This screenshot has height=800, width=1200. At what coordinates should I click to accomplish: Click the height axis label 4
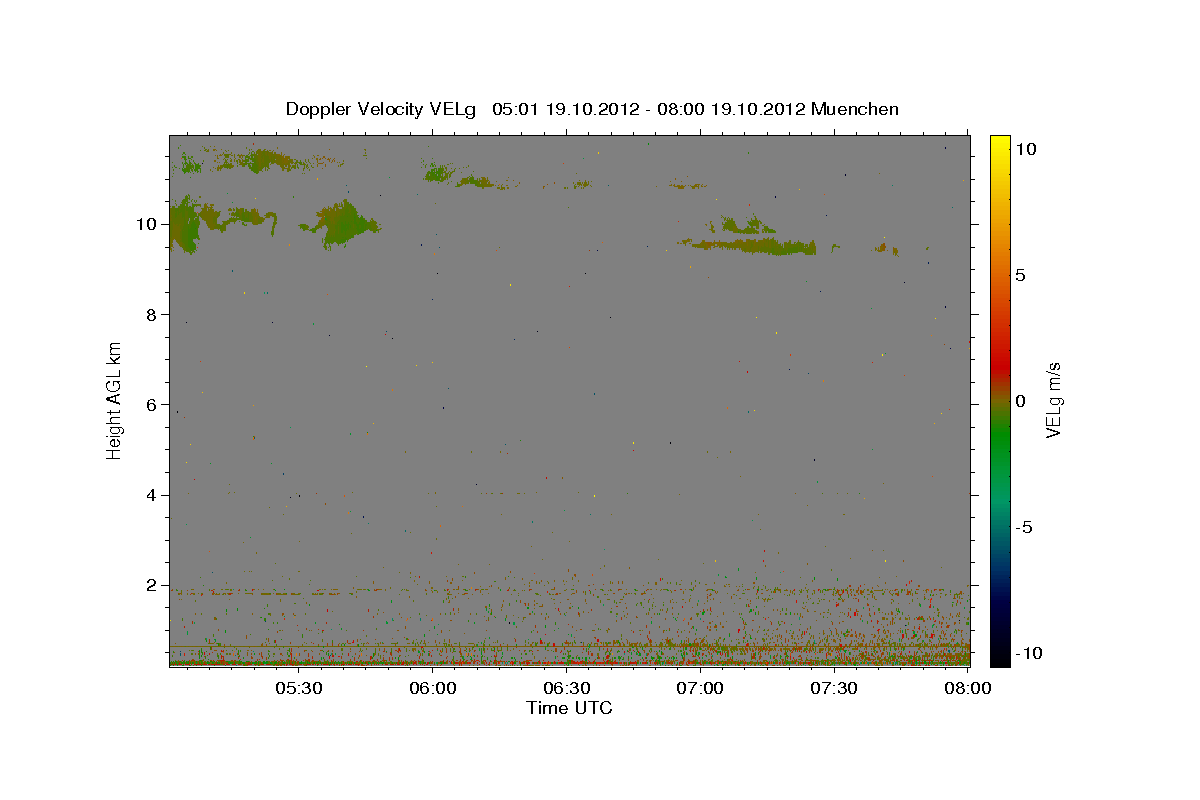point(152,495)
